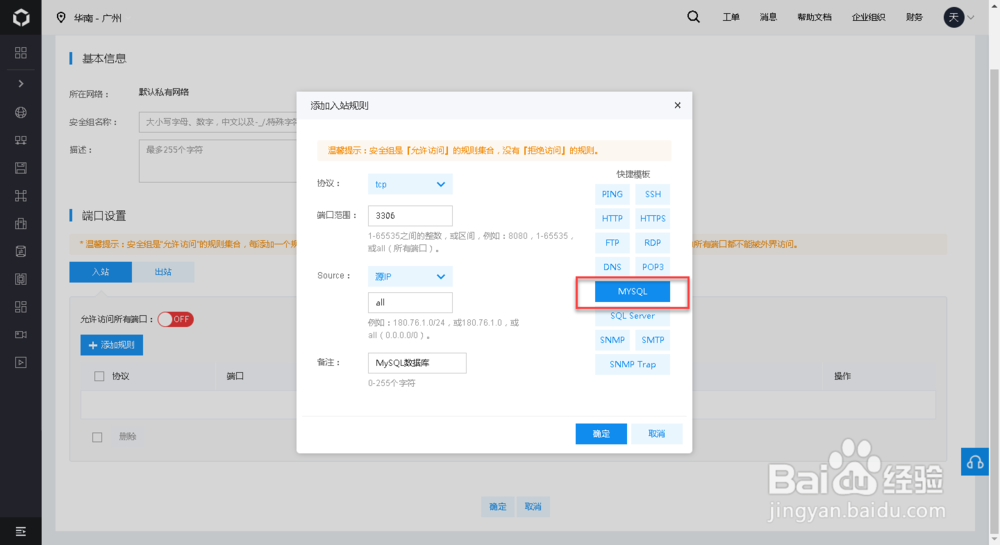Screen dimensions: 1000x545
Task: Click the 描述 textarea
Action: [218, 161]
